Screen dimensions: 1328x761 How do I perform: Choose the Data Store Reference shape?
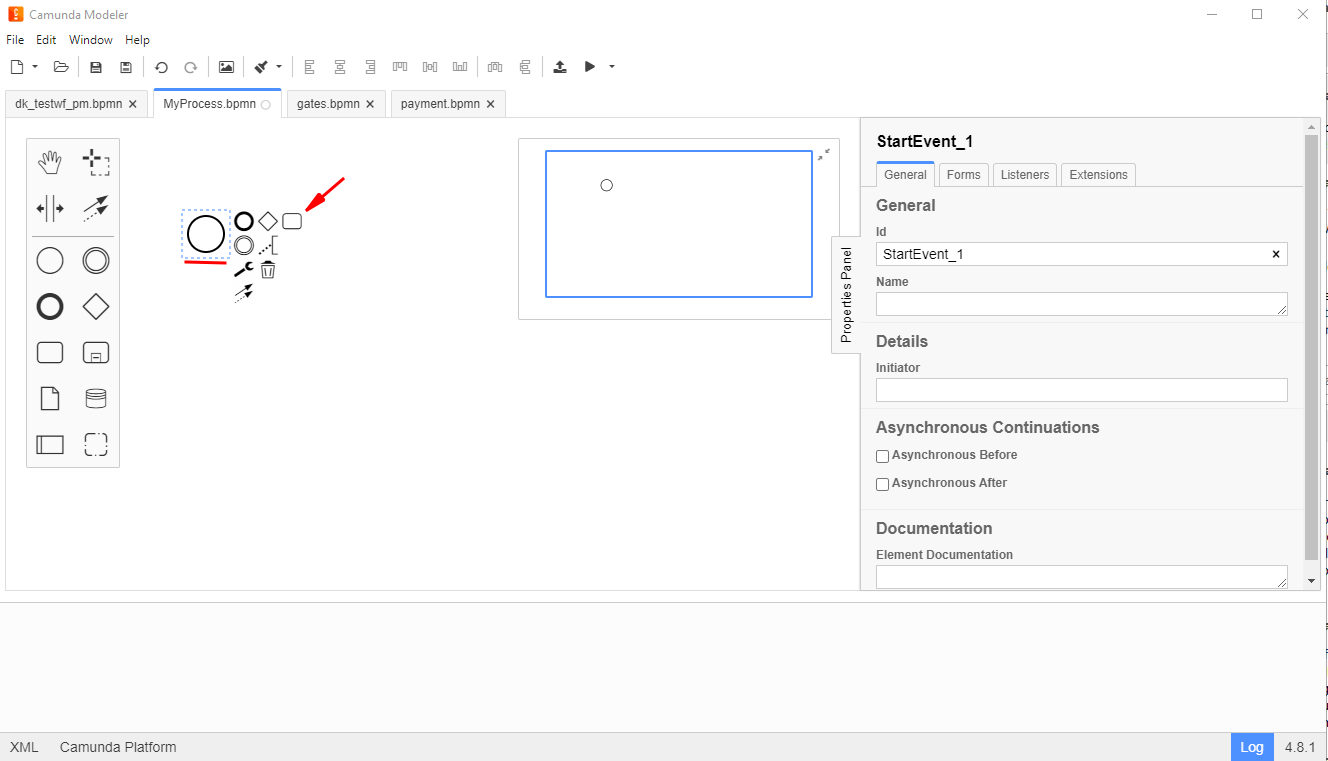pos(96,399)
